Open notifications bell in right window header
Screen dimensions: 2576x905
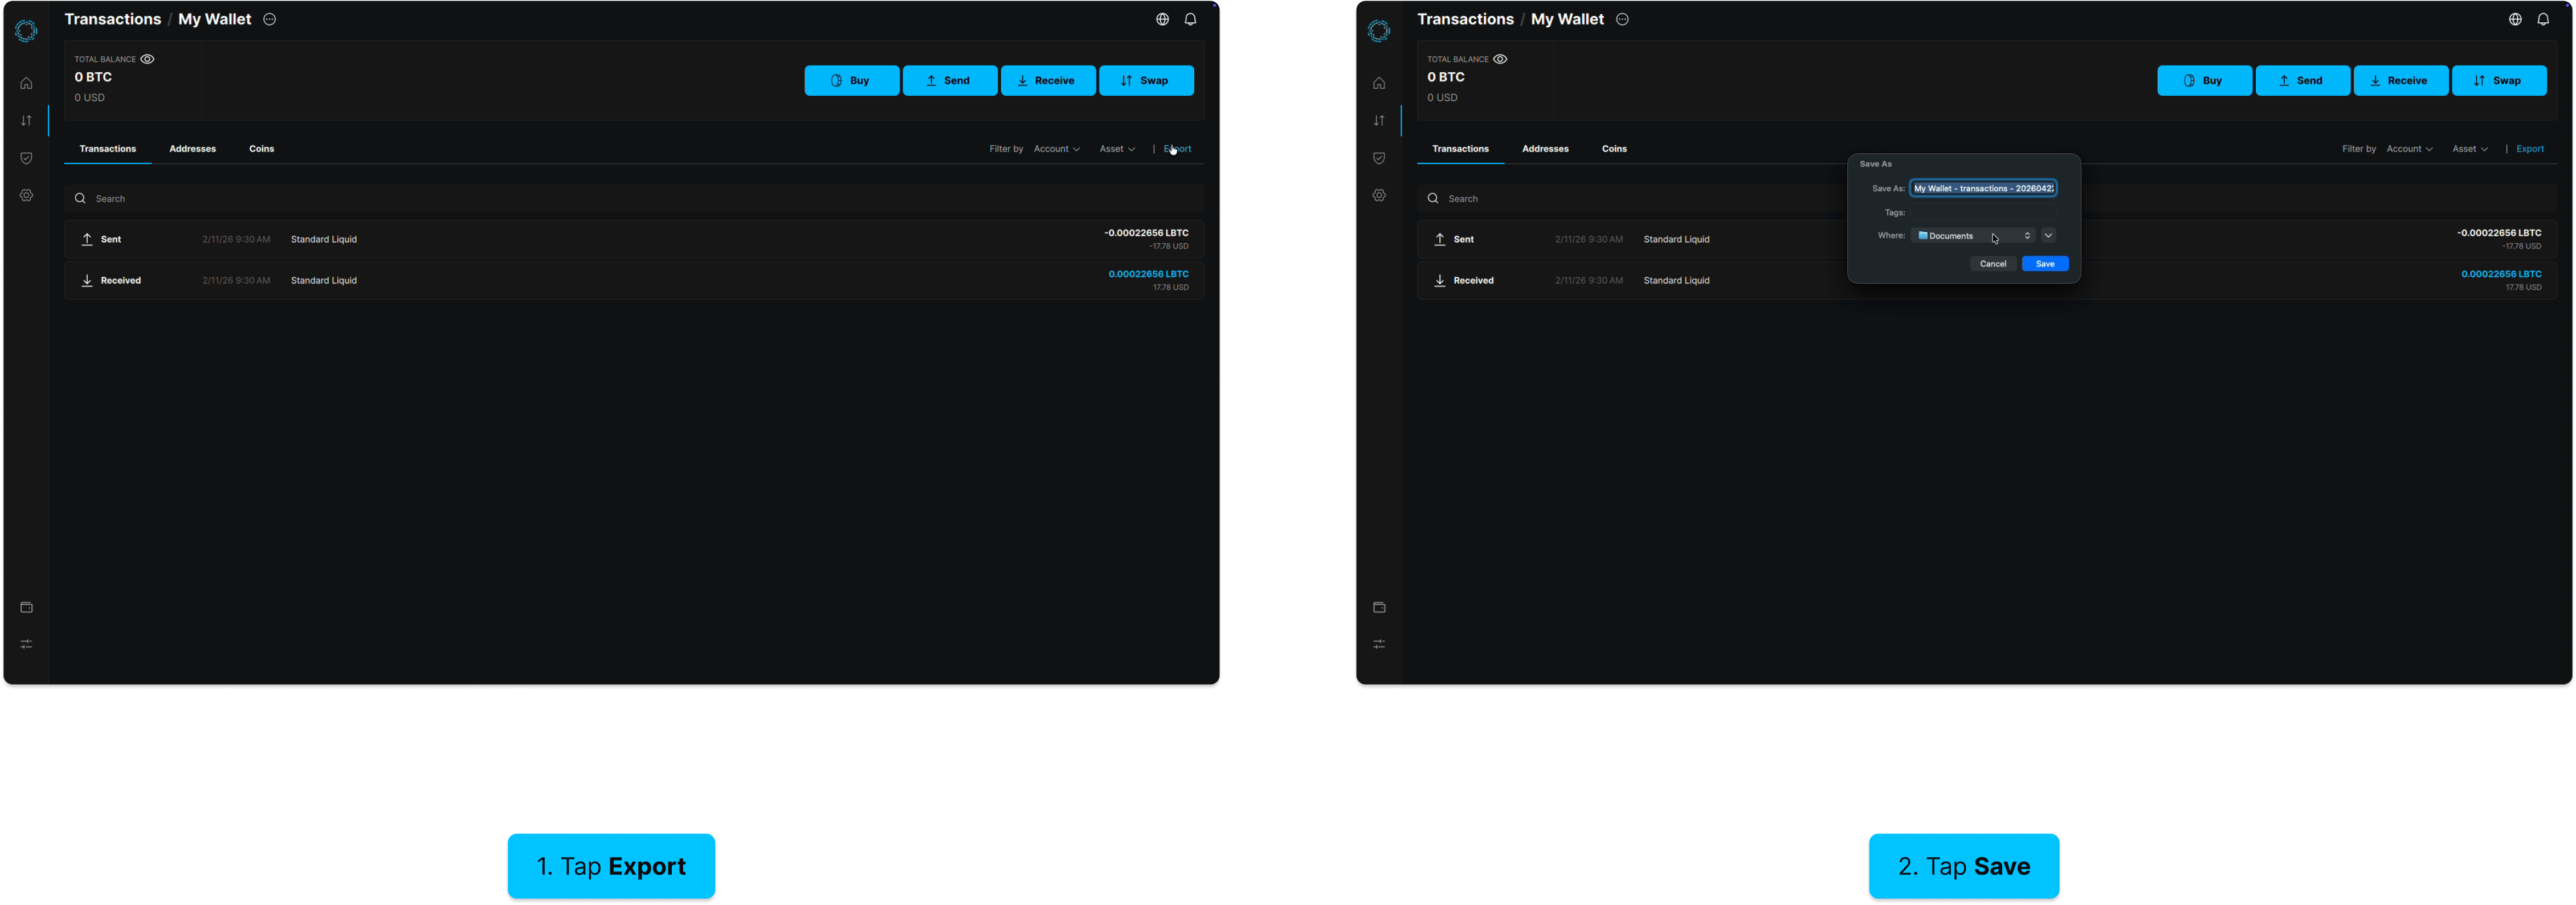click(2543, 19)
